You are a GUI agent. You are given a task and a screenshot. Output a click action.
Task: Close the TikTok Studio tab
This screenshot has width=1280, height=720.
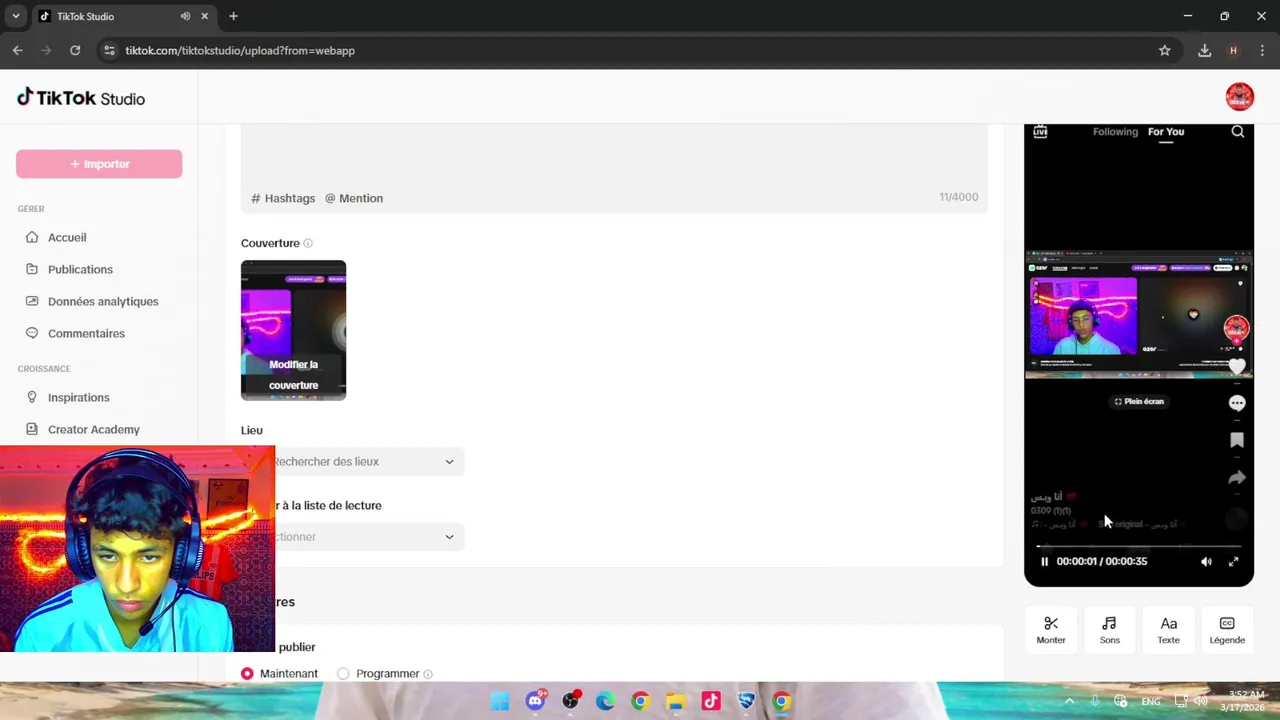(x=207, y=16)
